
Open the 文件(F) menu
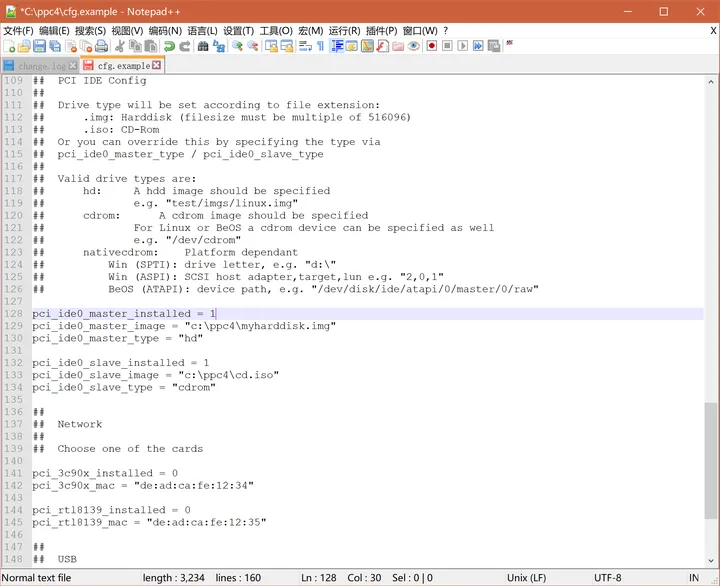(x=18, y=31)
